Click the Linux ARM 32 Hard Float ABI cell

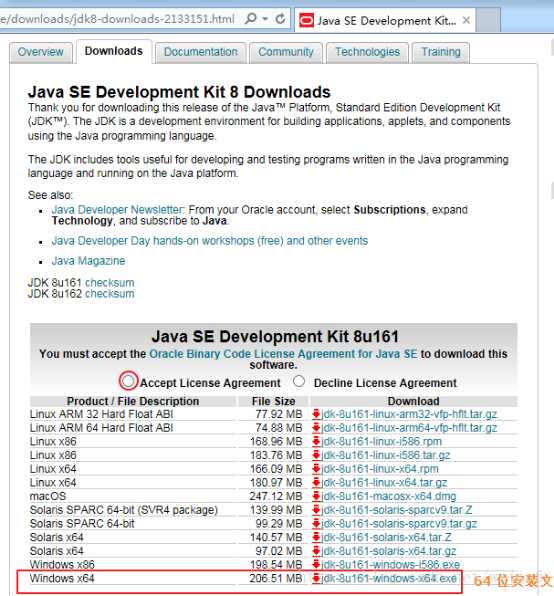point(101,414)
